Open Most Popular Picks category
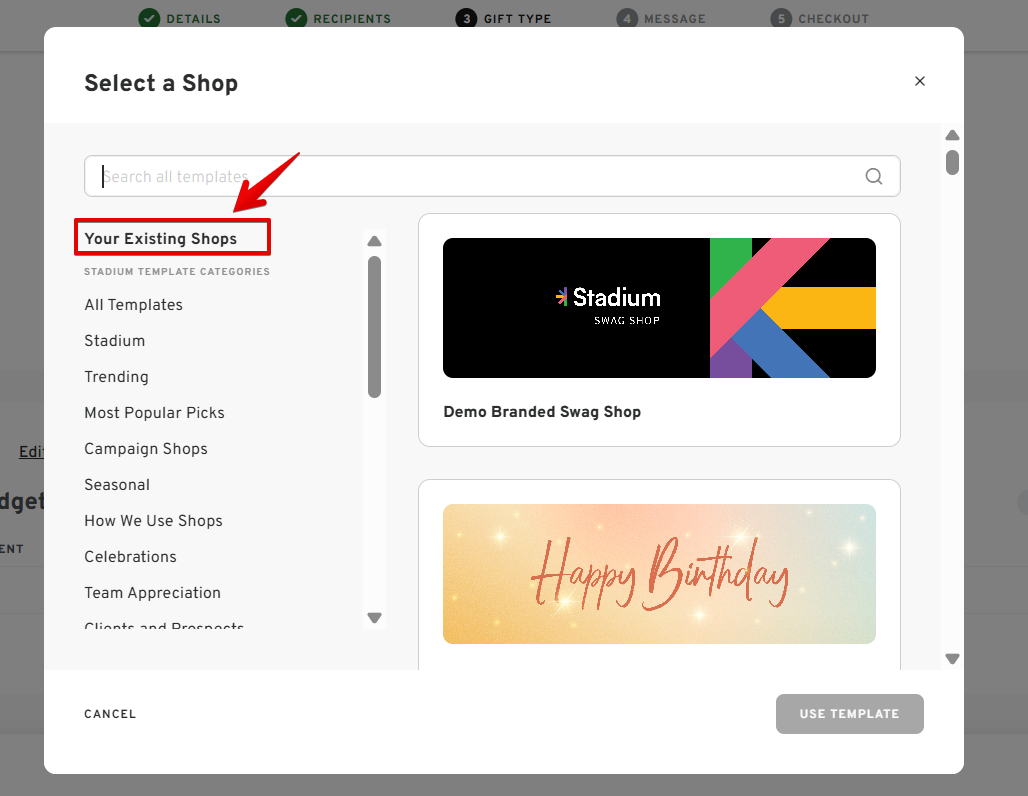The image size is (1028, 796). [154, 413]
